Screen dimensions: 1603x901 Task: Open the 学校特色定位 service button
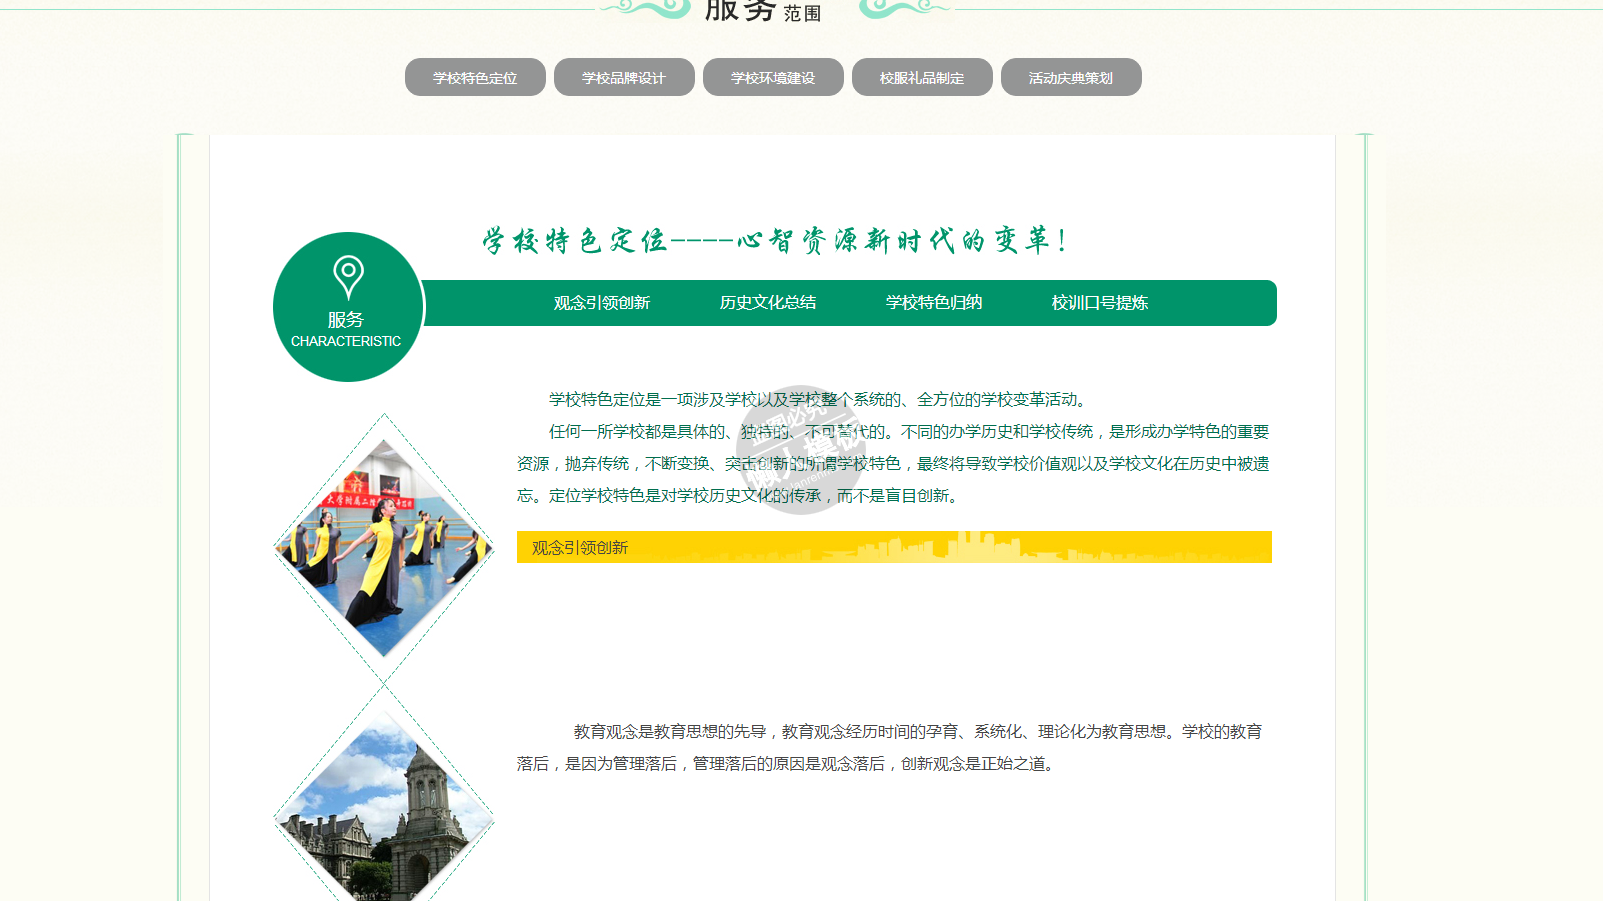click(x=475, y=78)
